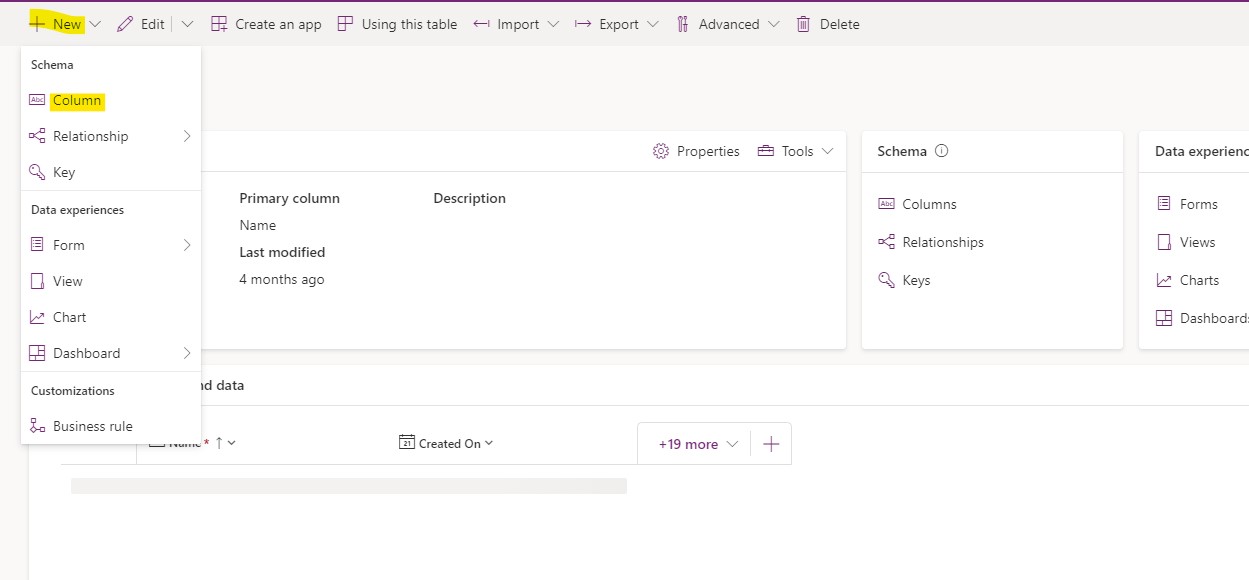This screenshot has width=1249, height=580.
Task: Click the Delete trash can icon
Action: pos(803,24)
